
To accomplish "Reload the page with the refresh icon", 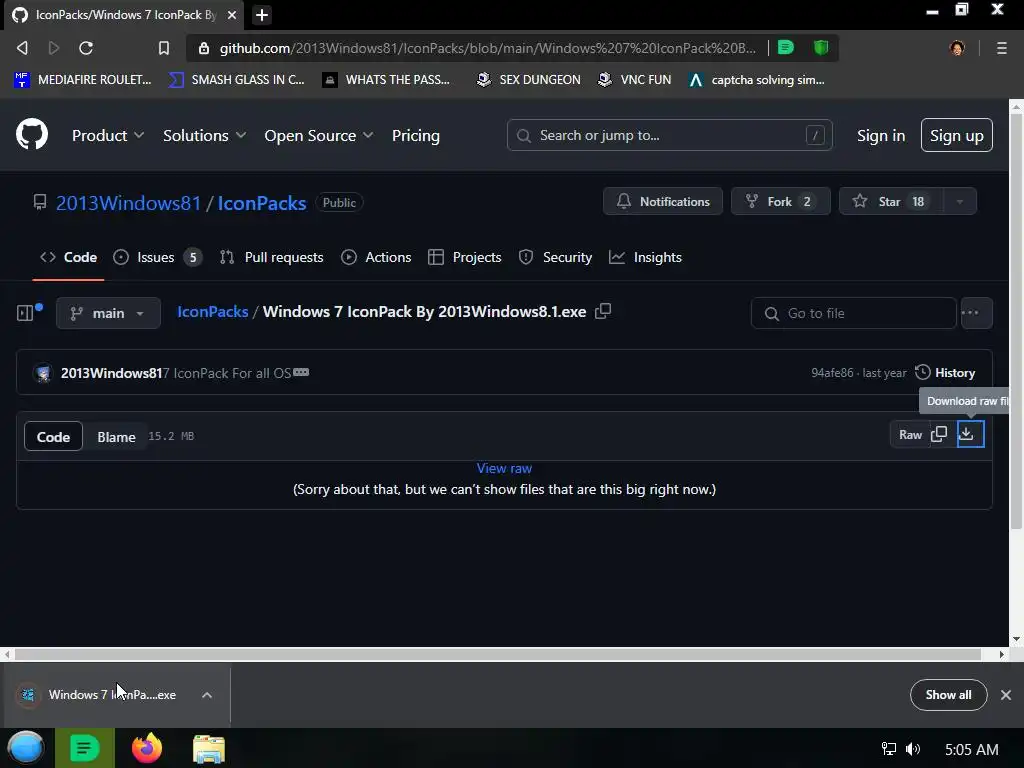I will 86,48.
